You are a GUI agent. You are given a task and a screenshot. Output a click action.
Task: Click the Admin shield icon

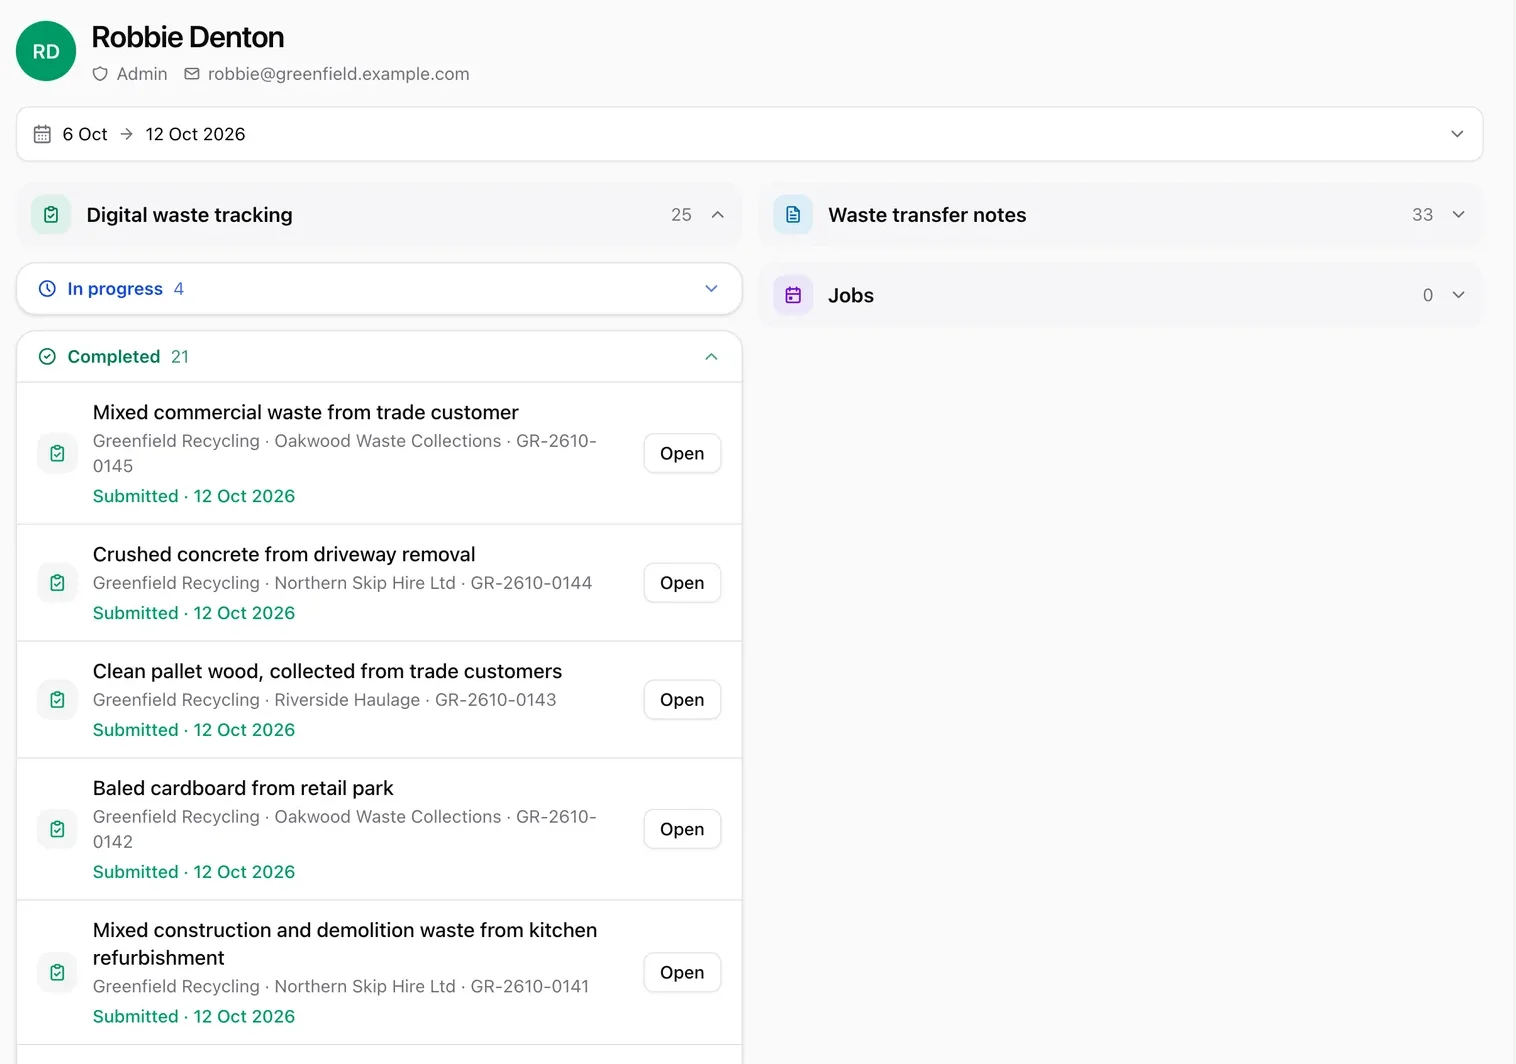tap(100, 74)
